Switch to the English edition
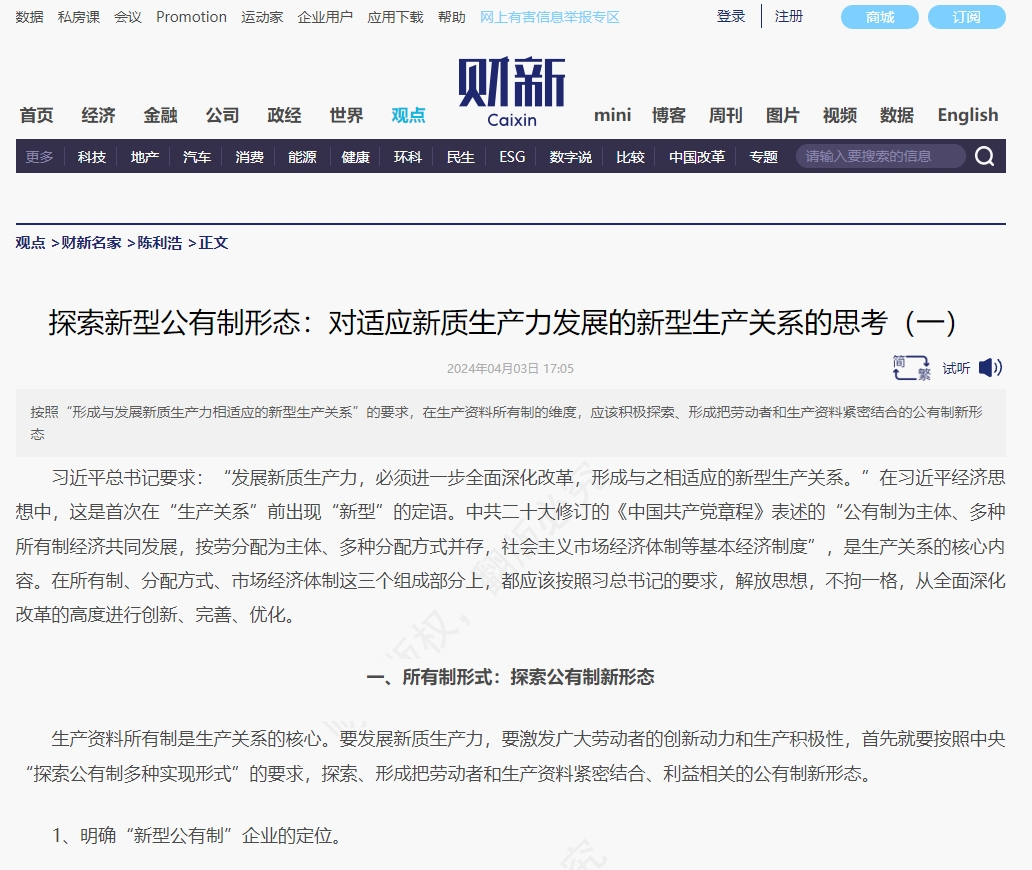Viewport: 1032px width, 870px height. [x=966, y=115]
